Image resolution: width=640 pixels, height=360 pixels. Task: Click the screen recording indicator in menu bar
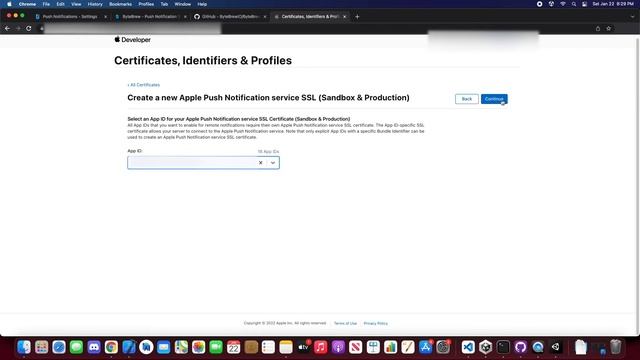[x=540, y=4]
